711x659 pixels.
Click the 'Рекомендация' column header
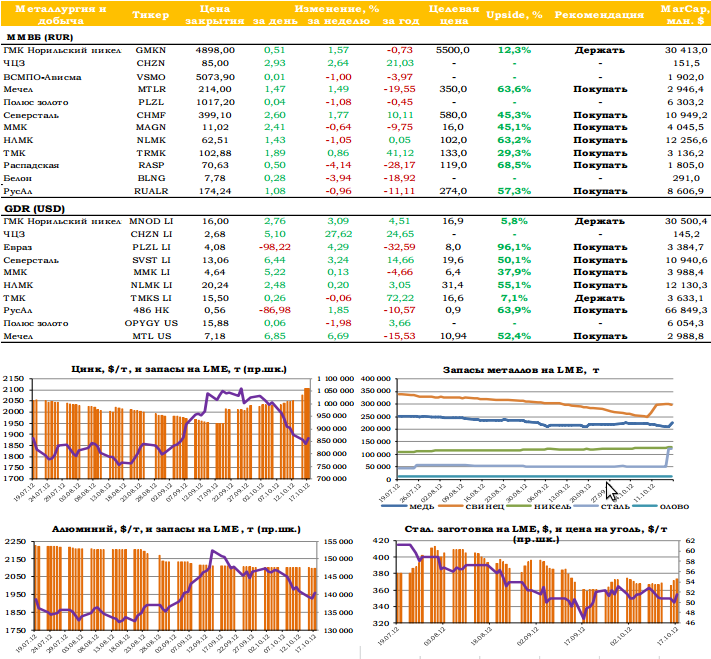(599, 15)
